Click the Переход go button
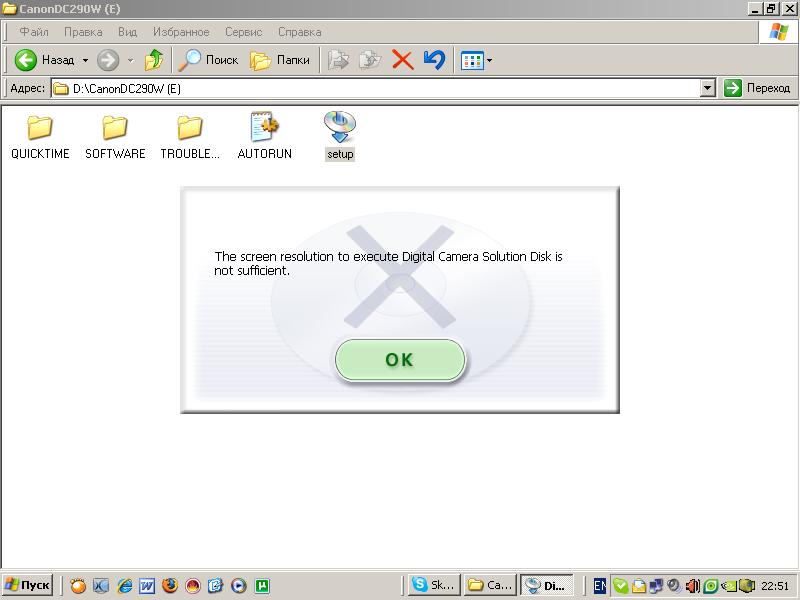The image size is (800, 600). pos(757,88)
